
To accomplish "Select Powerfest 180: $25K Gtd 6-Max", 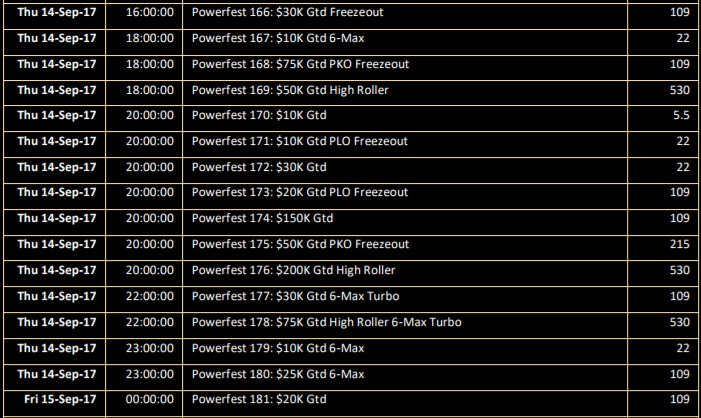I will pos(278,374).
